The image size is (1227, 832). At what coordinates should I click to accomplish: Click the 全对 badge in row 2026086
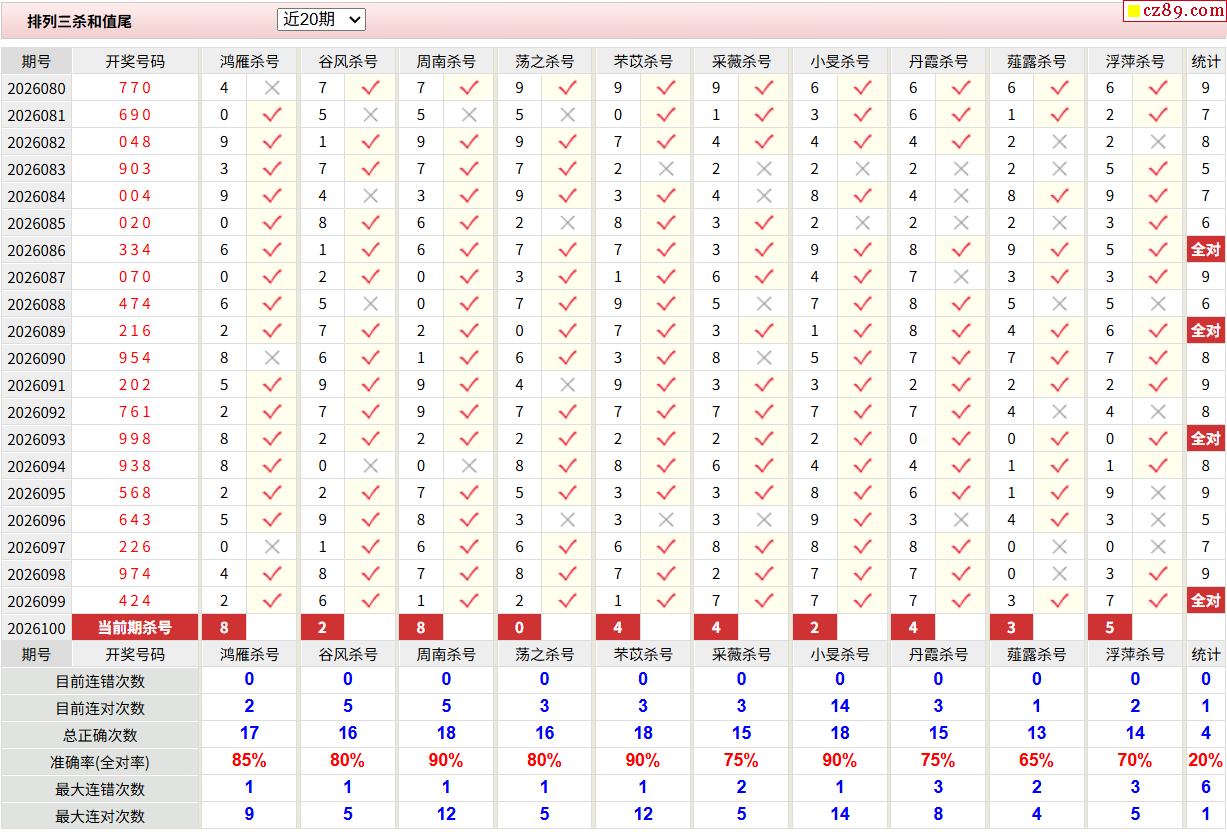point(1205,250)
